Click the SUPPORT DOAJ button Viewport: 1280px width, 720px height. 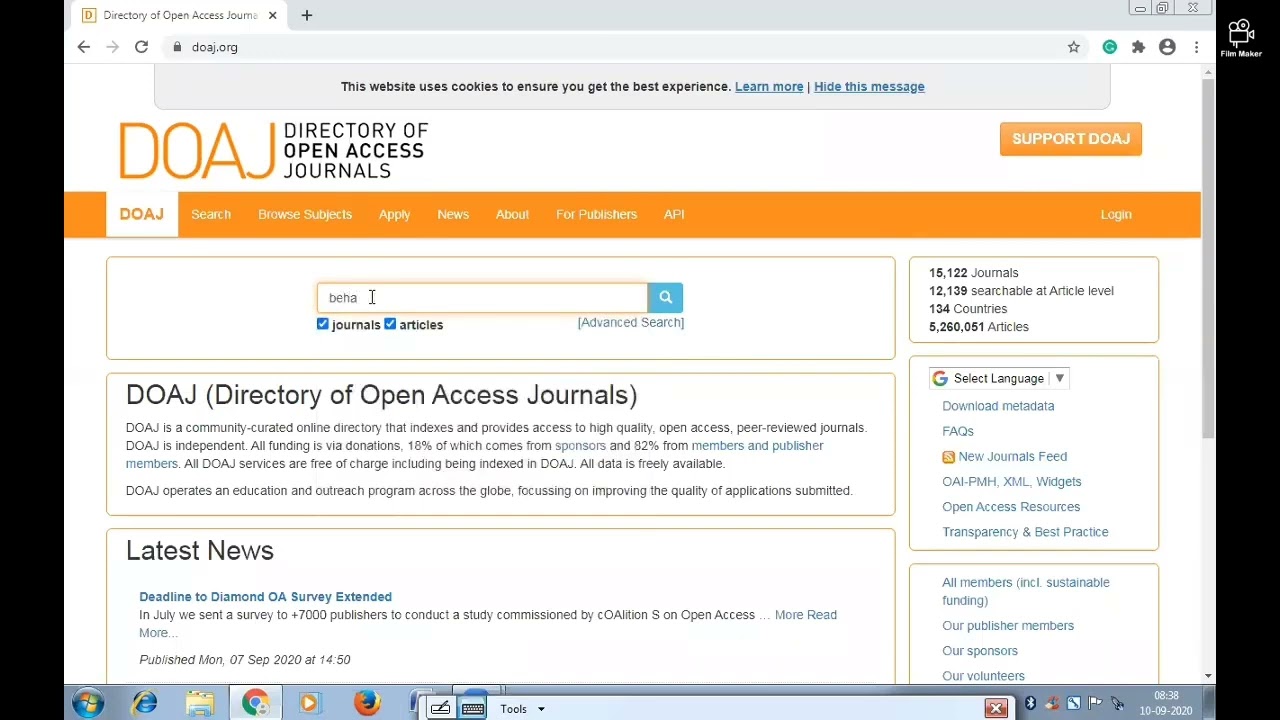(1071, 139)
